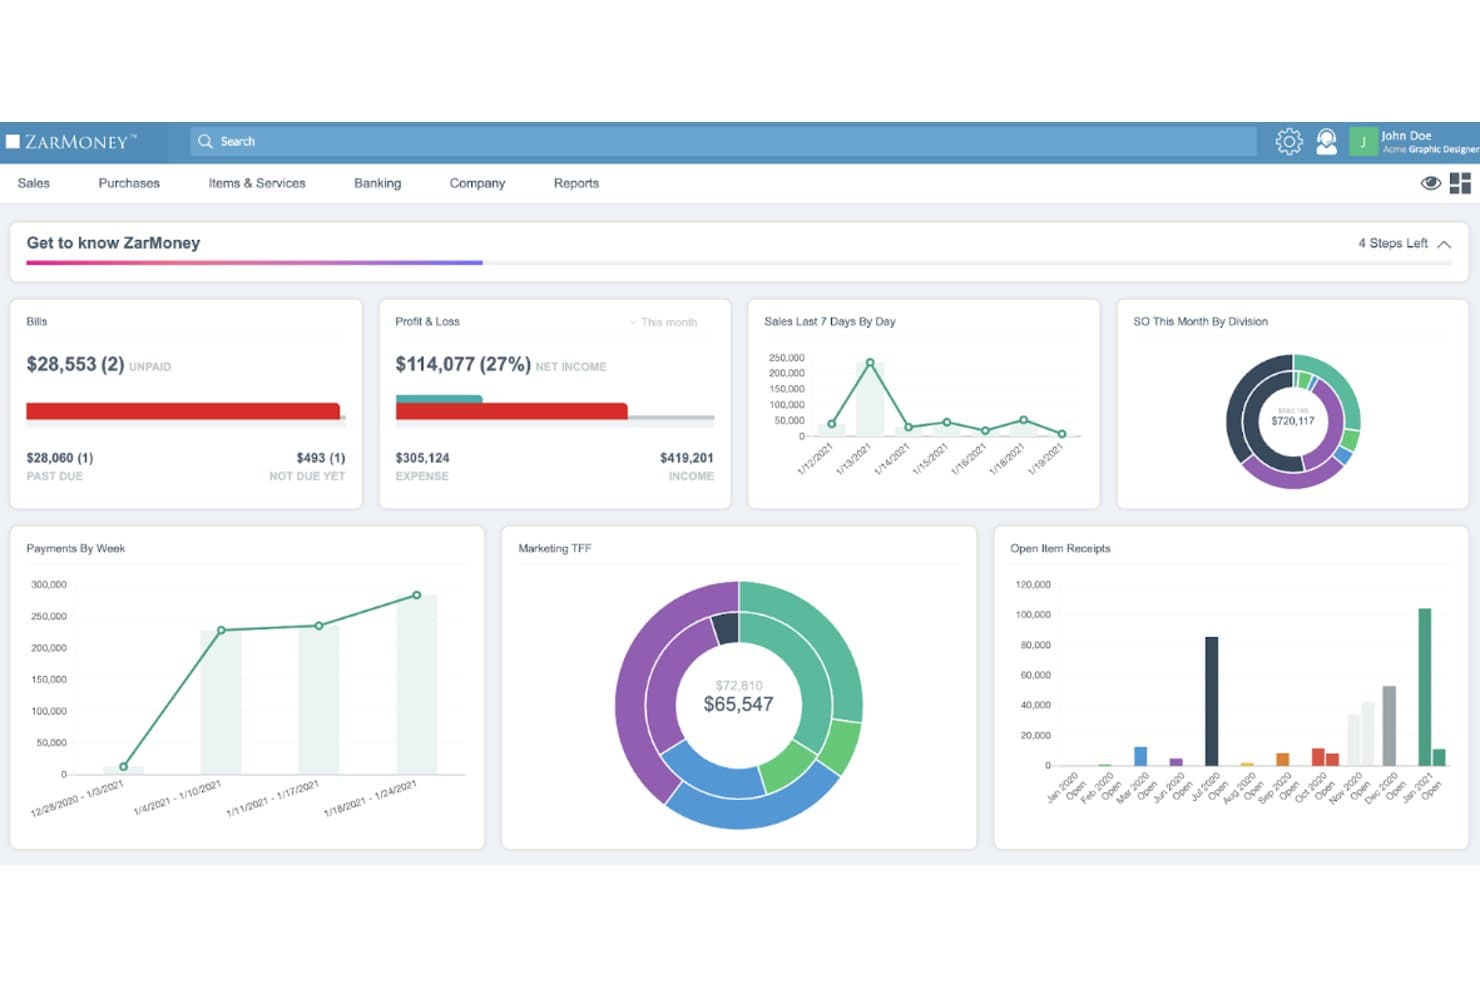Image resolution: width=1480 pixels, height=987 pixels.
Task: Open the Company menu
Action: pyautogui.click(x=477, y=183)
